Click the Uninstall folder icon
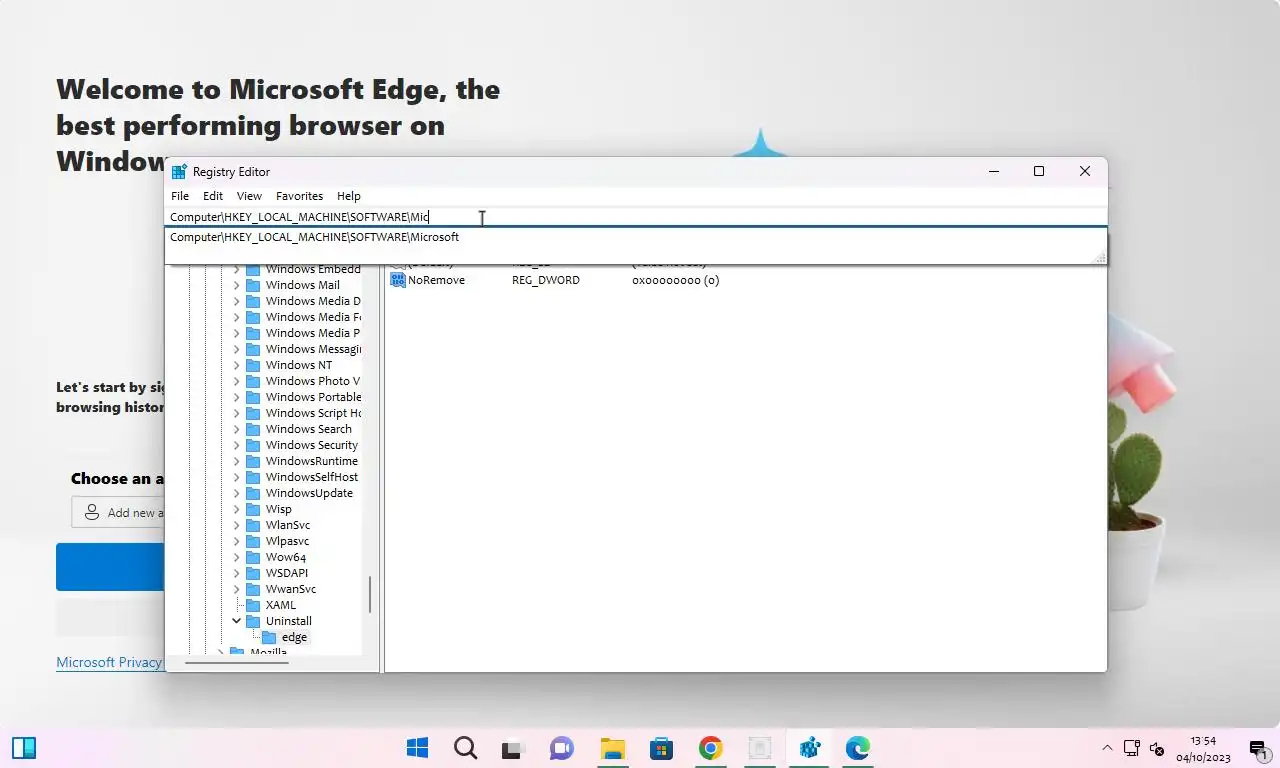 click(253, 621)
